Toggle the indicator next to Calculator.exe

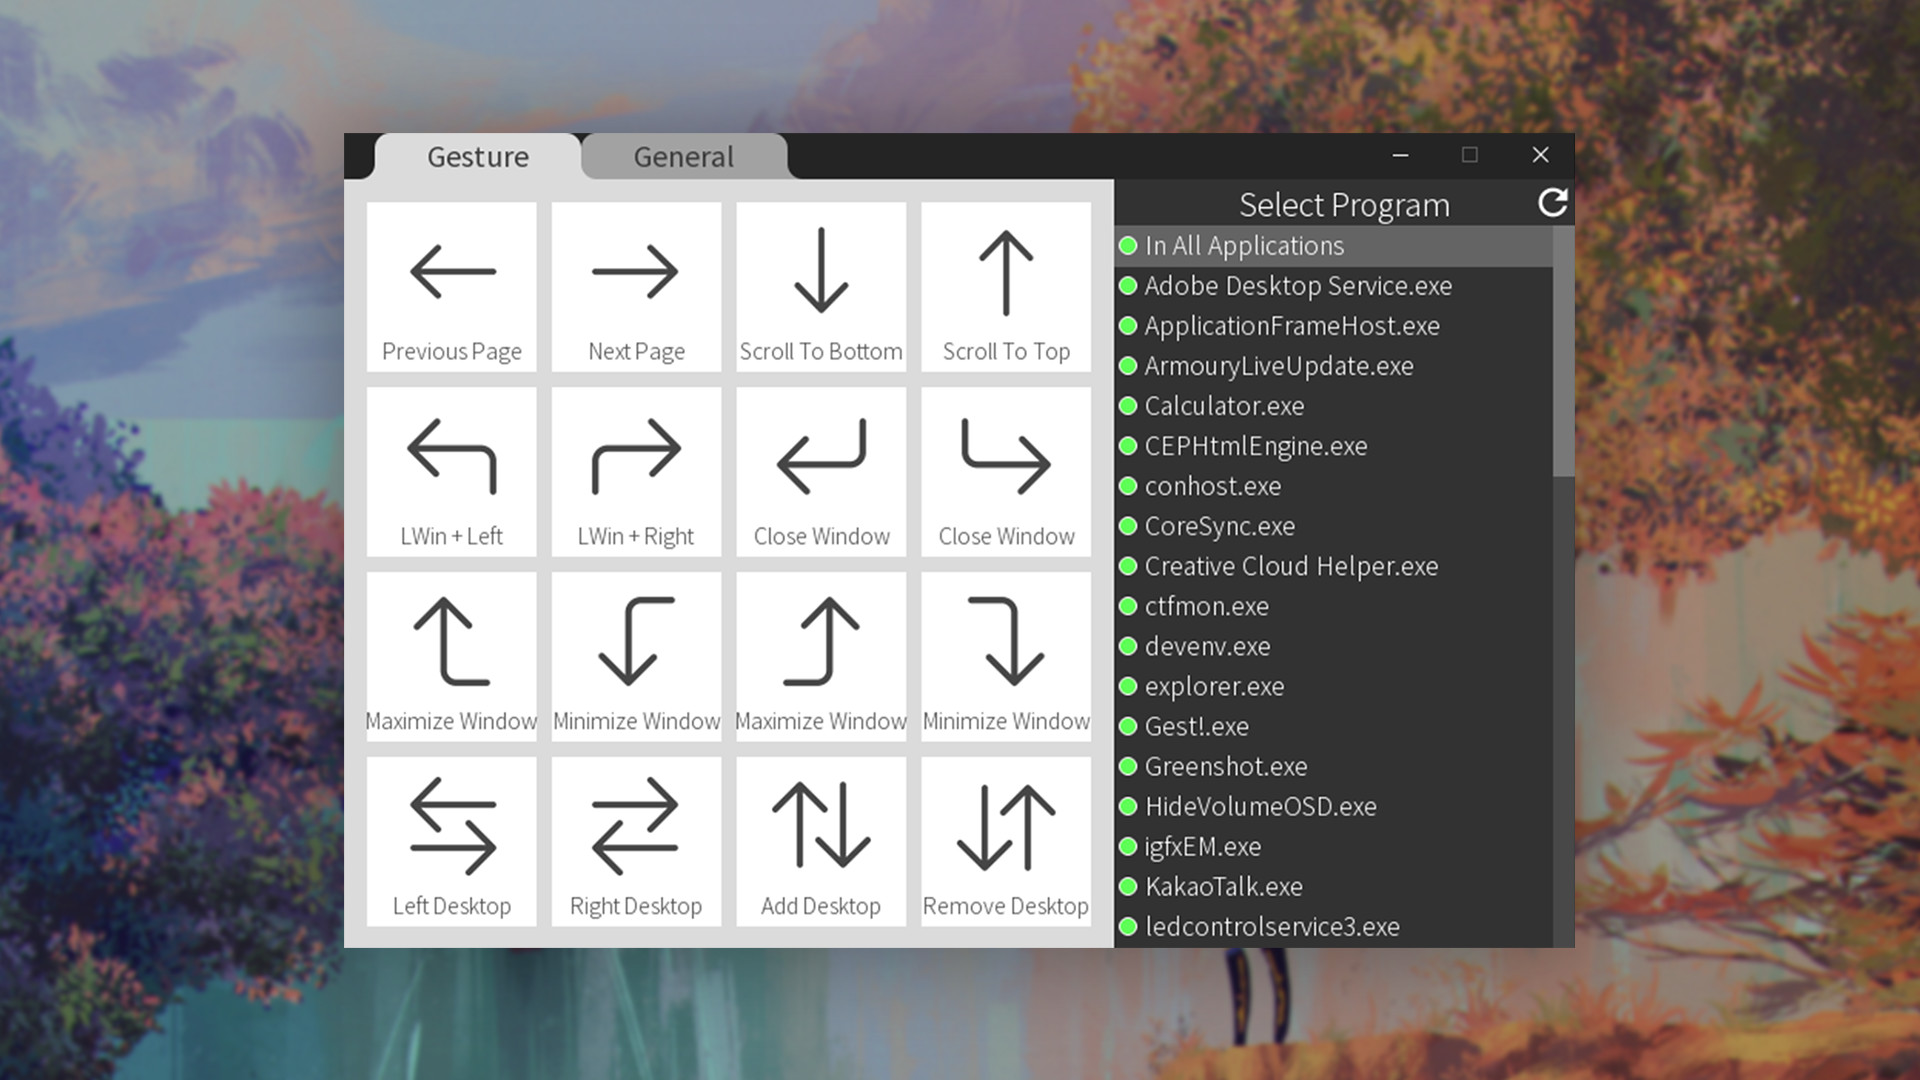pyautogui.click(x=1128, y=407)
